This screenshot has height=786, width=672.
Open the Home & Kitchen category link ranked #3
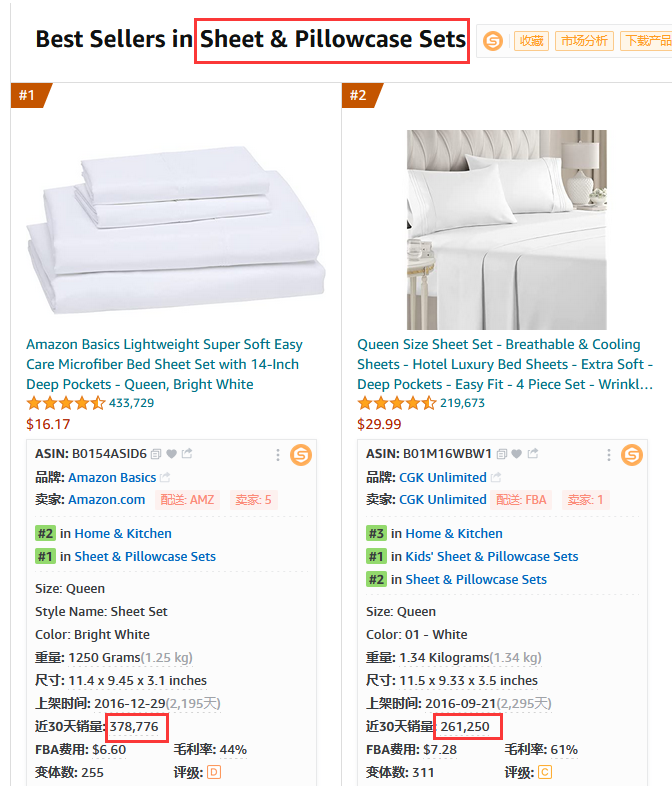click(454, 533)
